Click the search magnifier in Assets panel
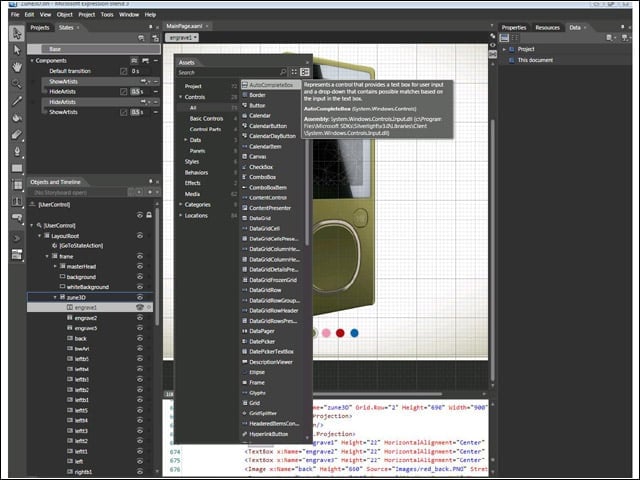The width and height of the screenshot is (640, 480). 283,72
